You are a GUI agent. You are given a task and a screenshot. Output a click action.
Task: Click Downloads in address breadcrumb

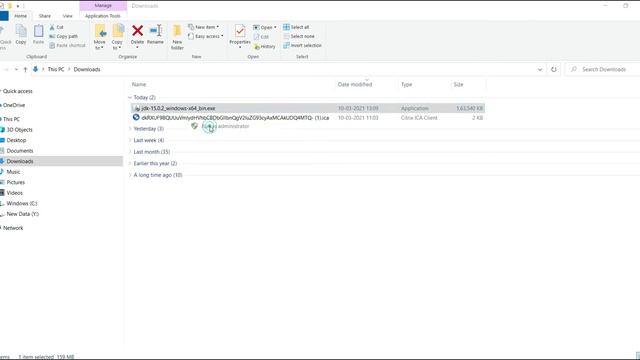pos(87,69)
